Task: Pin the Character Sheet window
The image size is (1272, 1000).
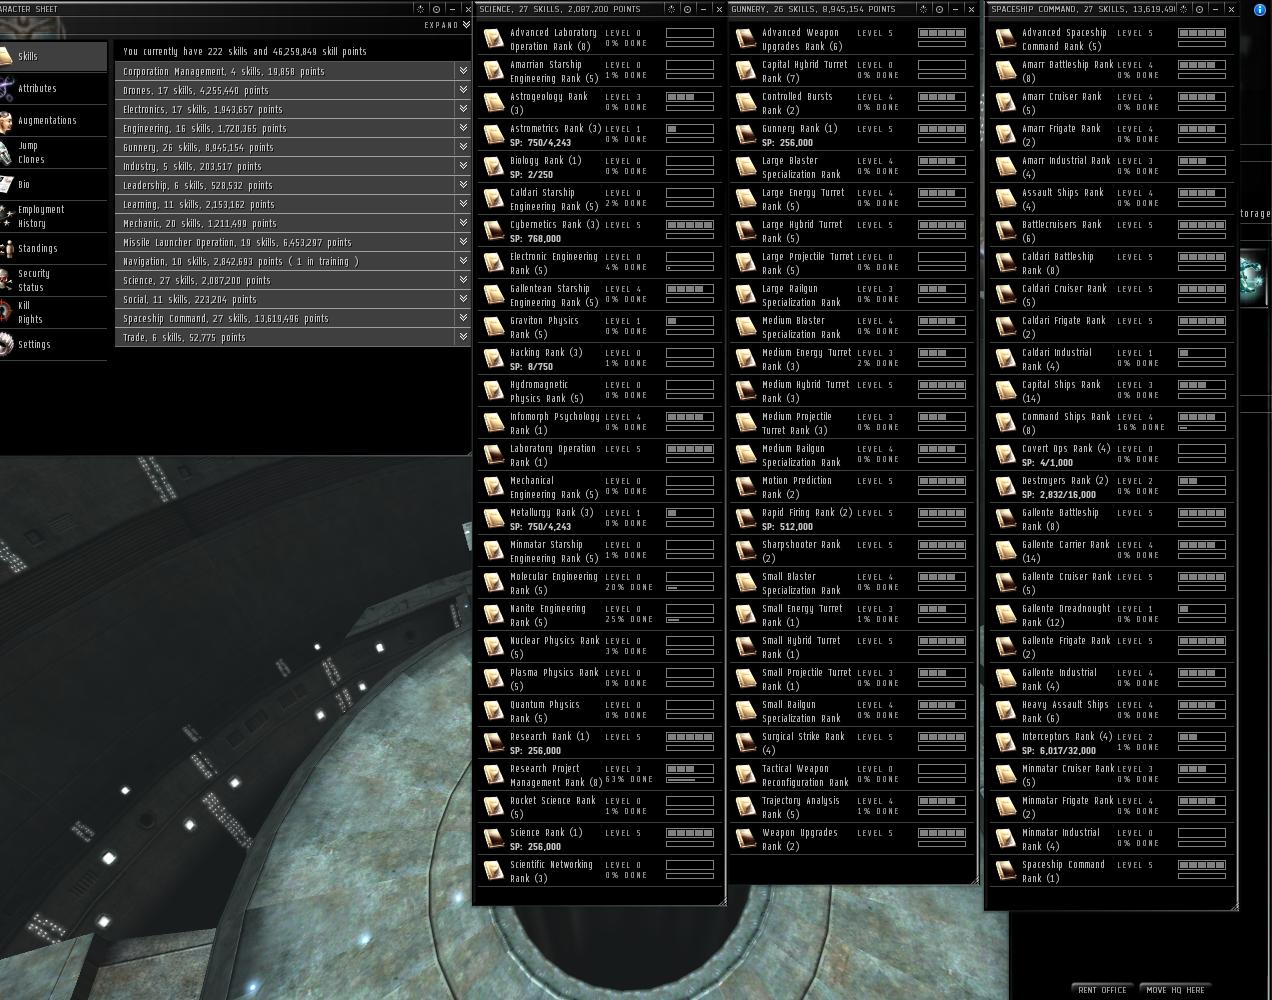Action: point(436,9)
